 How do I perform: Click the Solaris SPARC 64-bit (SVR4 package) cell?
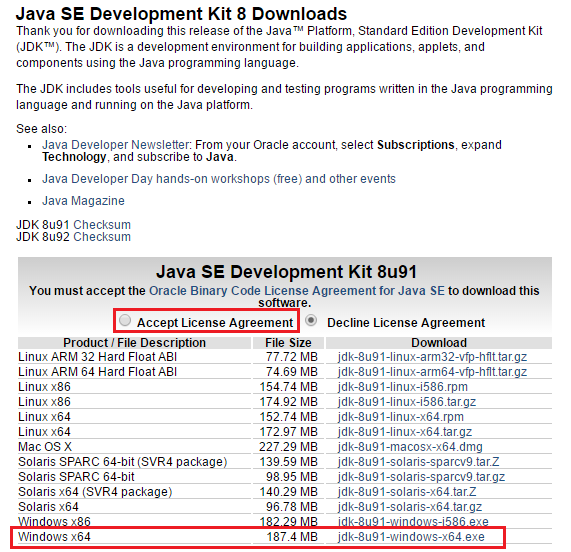(134, 462)
